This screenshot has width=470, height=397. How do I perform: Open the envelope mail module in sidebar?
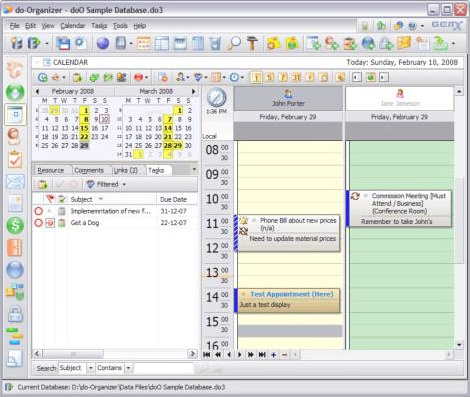point(15,182)
